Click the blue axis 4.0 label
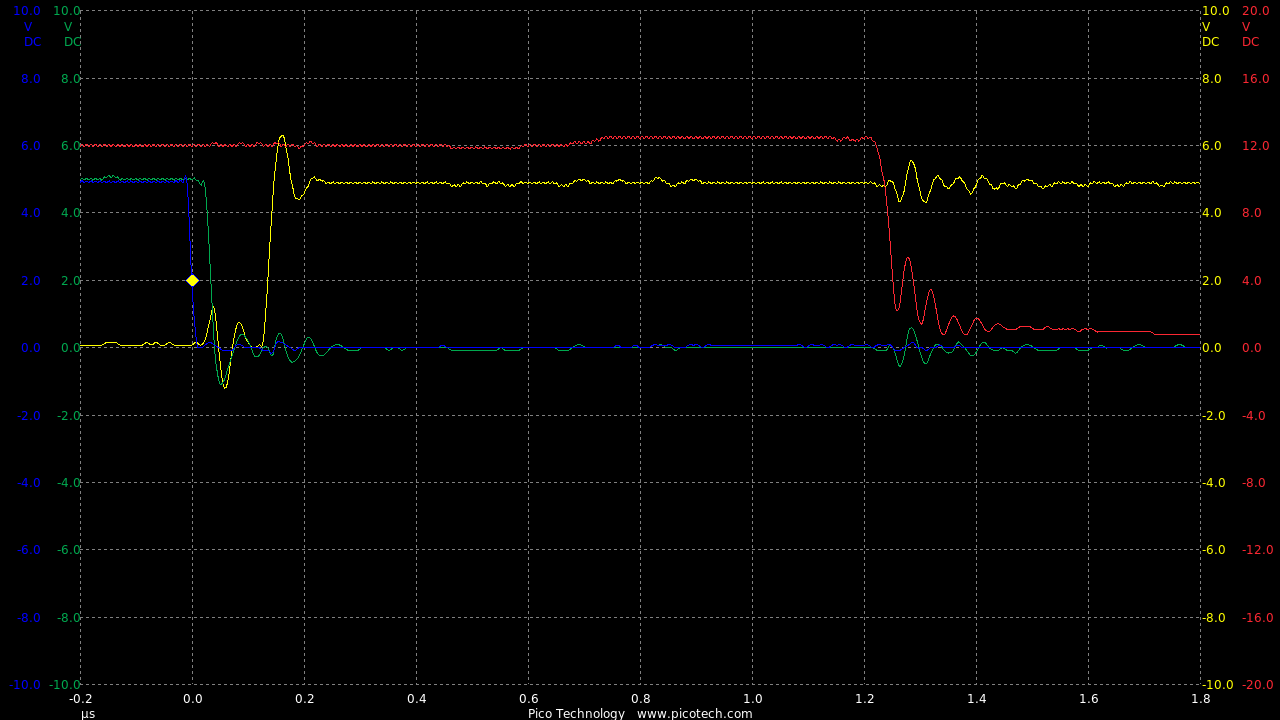Viewport: 1280px width, 720px height. click(31, 213)
